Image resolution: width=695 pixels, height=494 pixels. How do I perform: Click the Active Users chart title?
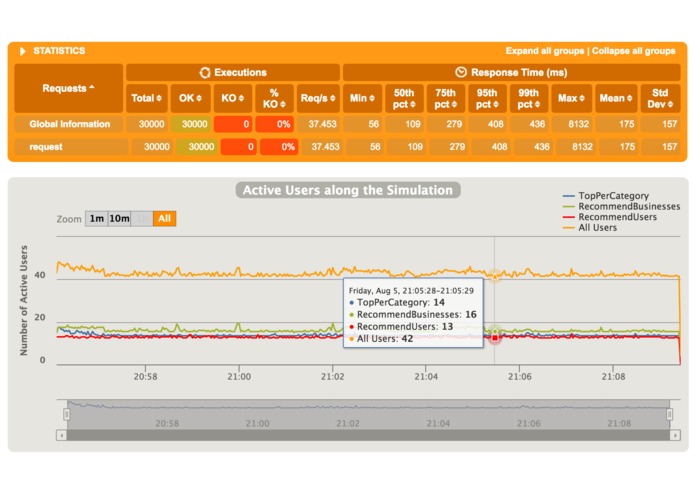click(348, 190)
